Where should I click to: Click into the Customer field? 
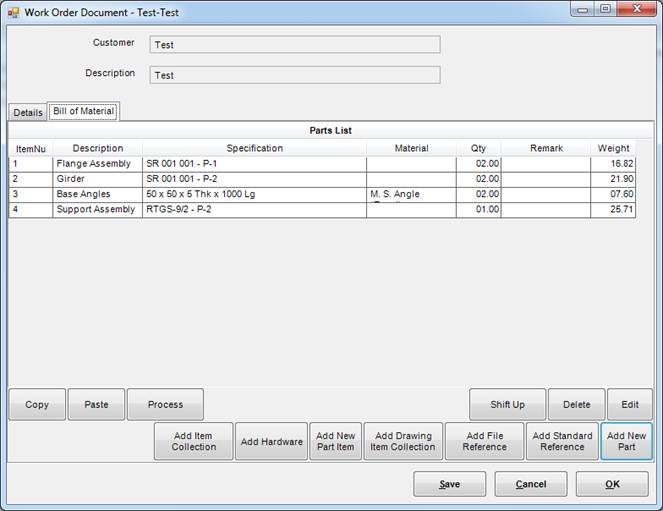click(x=294, y=44)
